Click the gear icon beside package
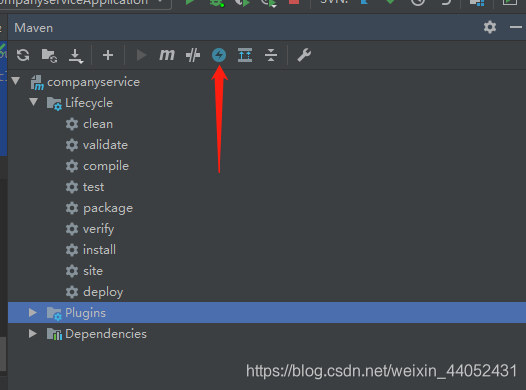Image resolution: width=526 pixels, height=390 pixels. tap(72, 208)
